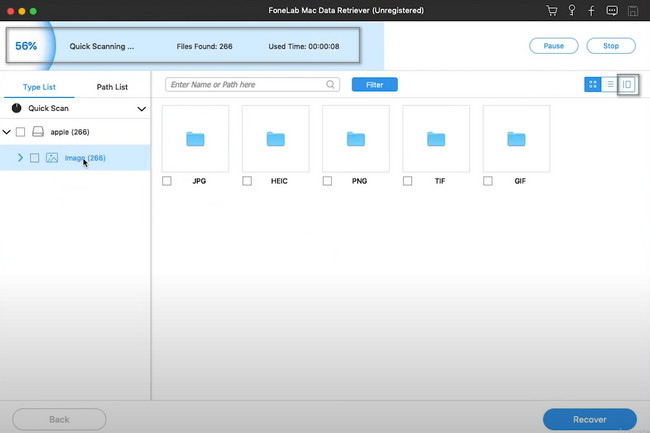Image resolution: width=650 pixels, height=433 pixels.
Task: Click the search magnifier icon
Action: (330, 85)
